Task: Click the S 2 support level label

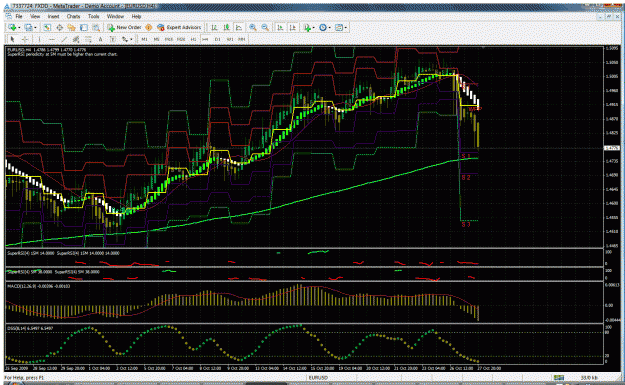Action: [466, 177]
